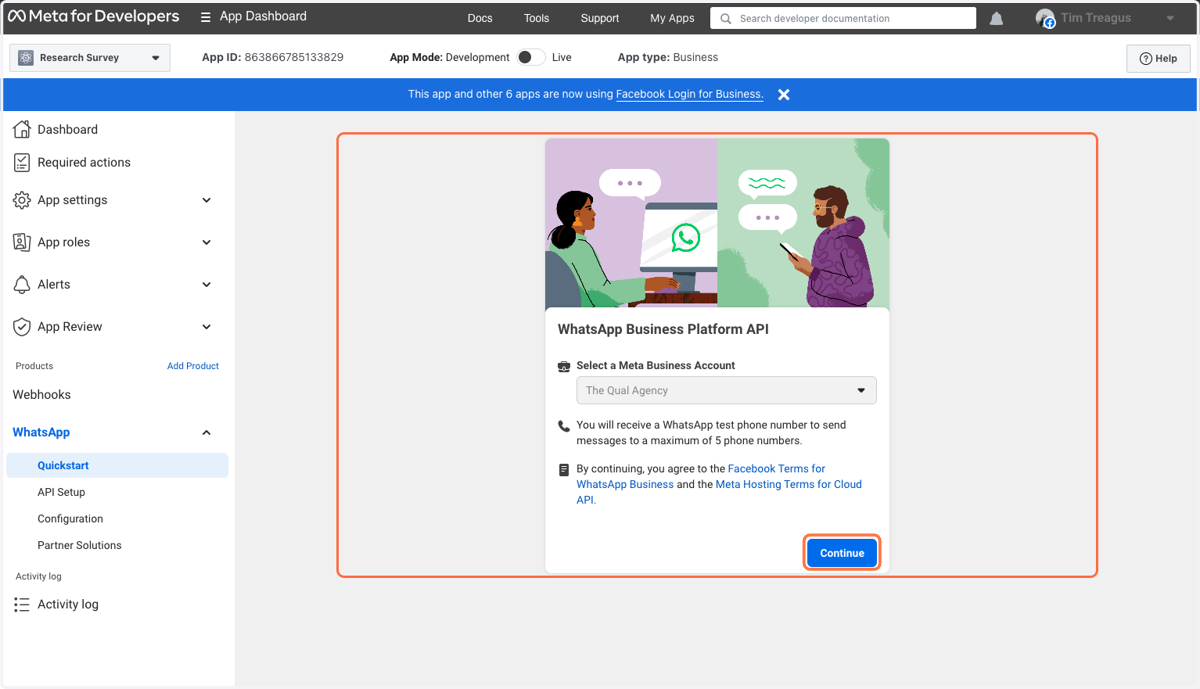Click the Activity log list icon
Viewport: 1200px width, 689px height.
pos(22,604)
